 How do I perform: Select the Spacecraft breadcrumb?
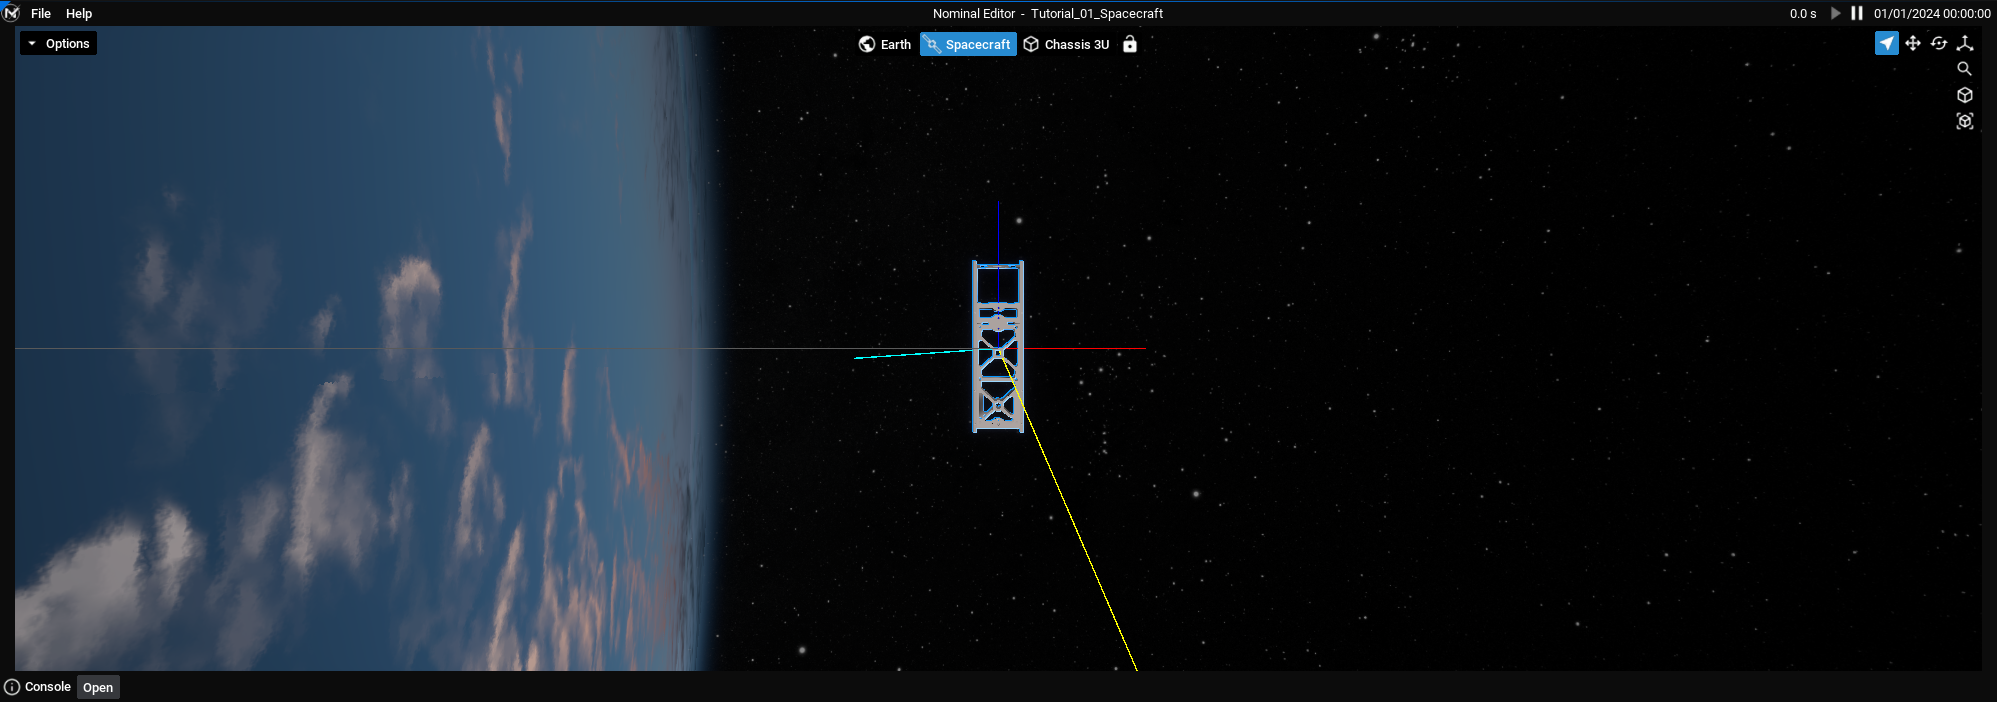pos(968,44)
